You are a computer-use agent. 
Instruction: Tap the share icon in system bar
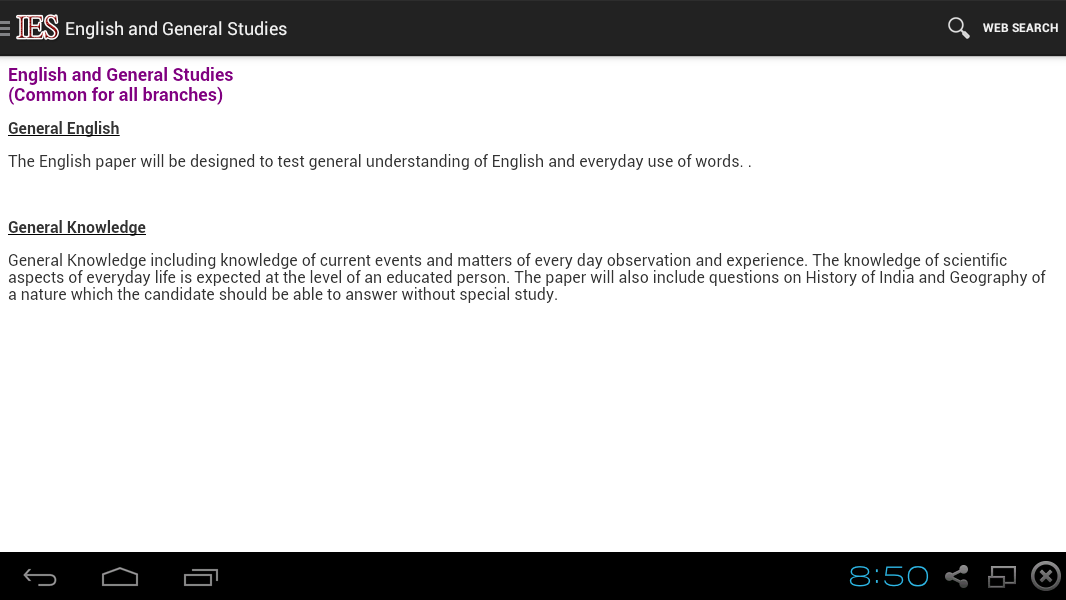(957, 576)
